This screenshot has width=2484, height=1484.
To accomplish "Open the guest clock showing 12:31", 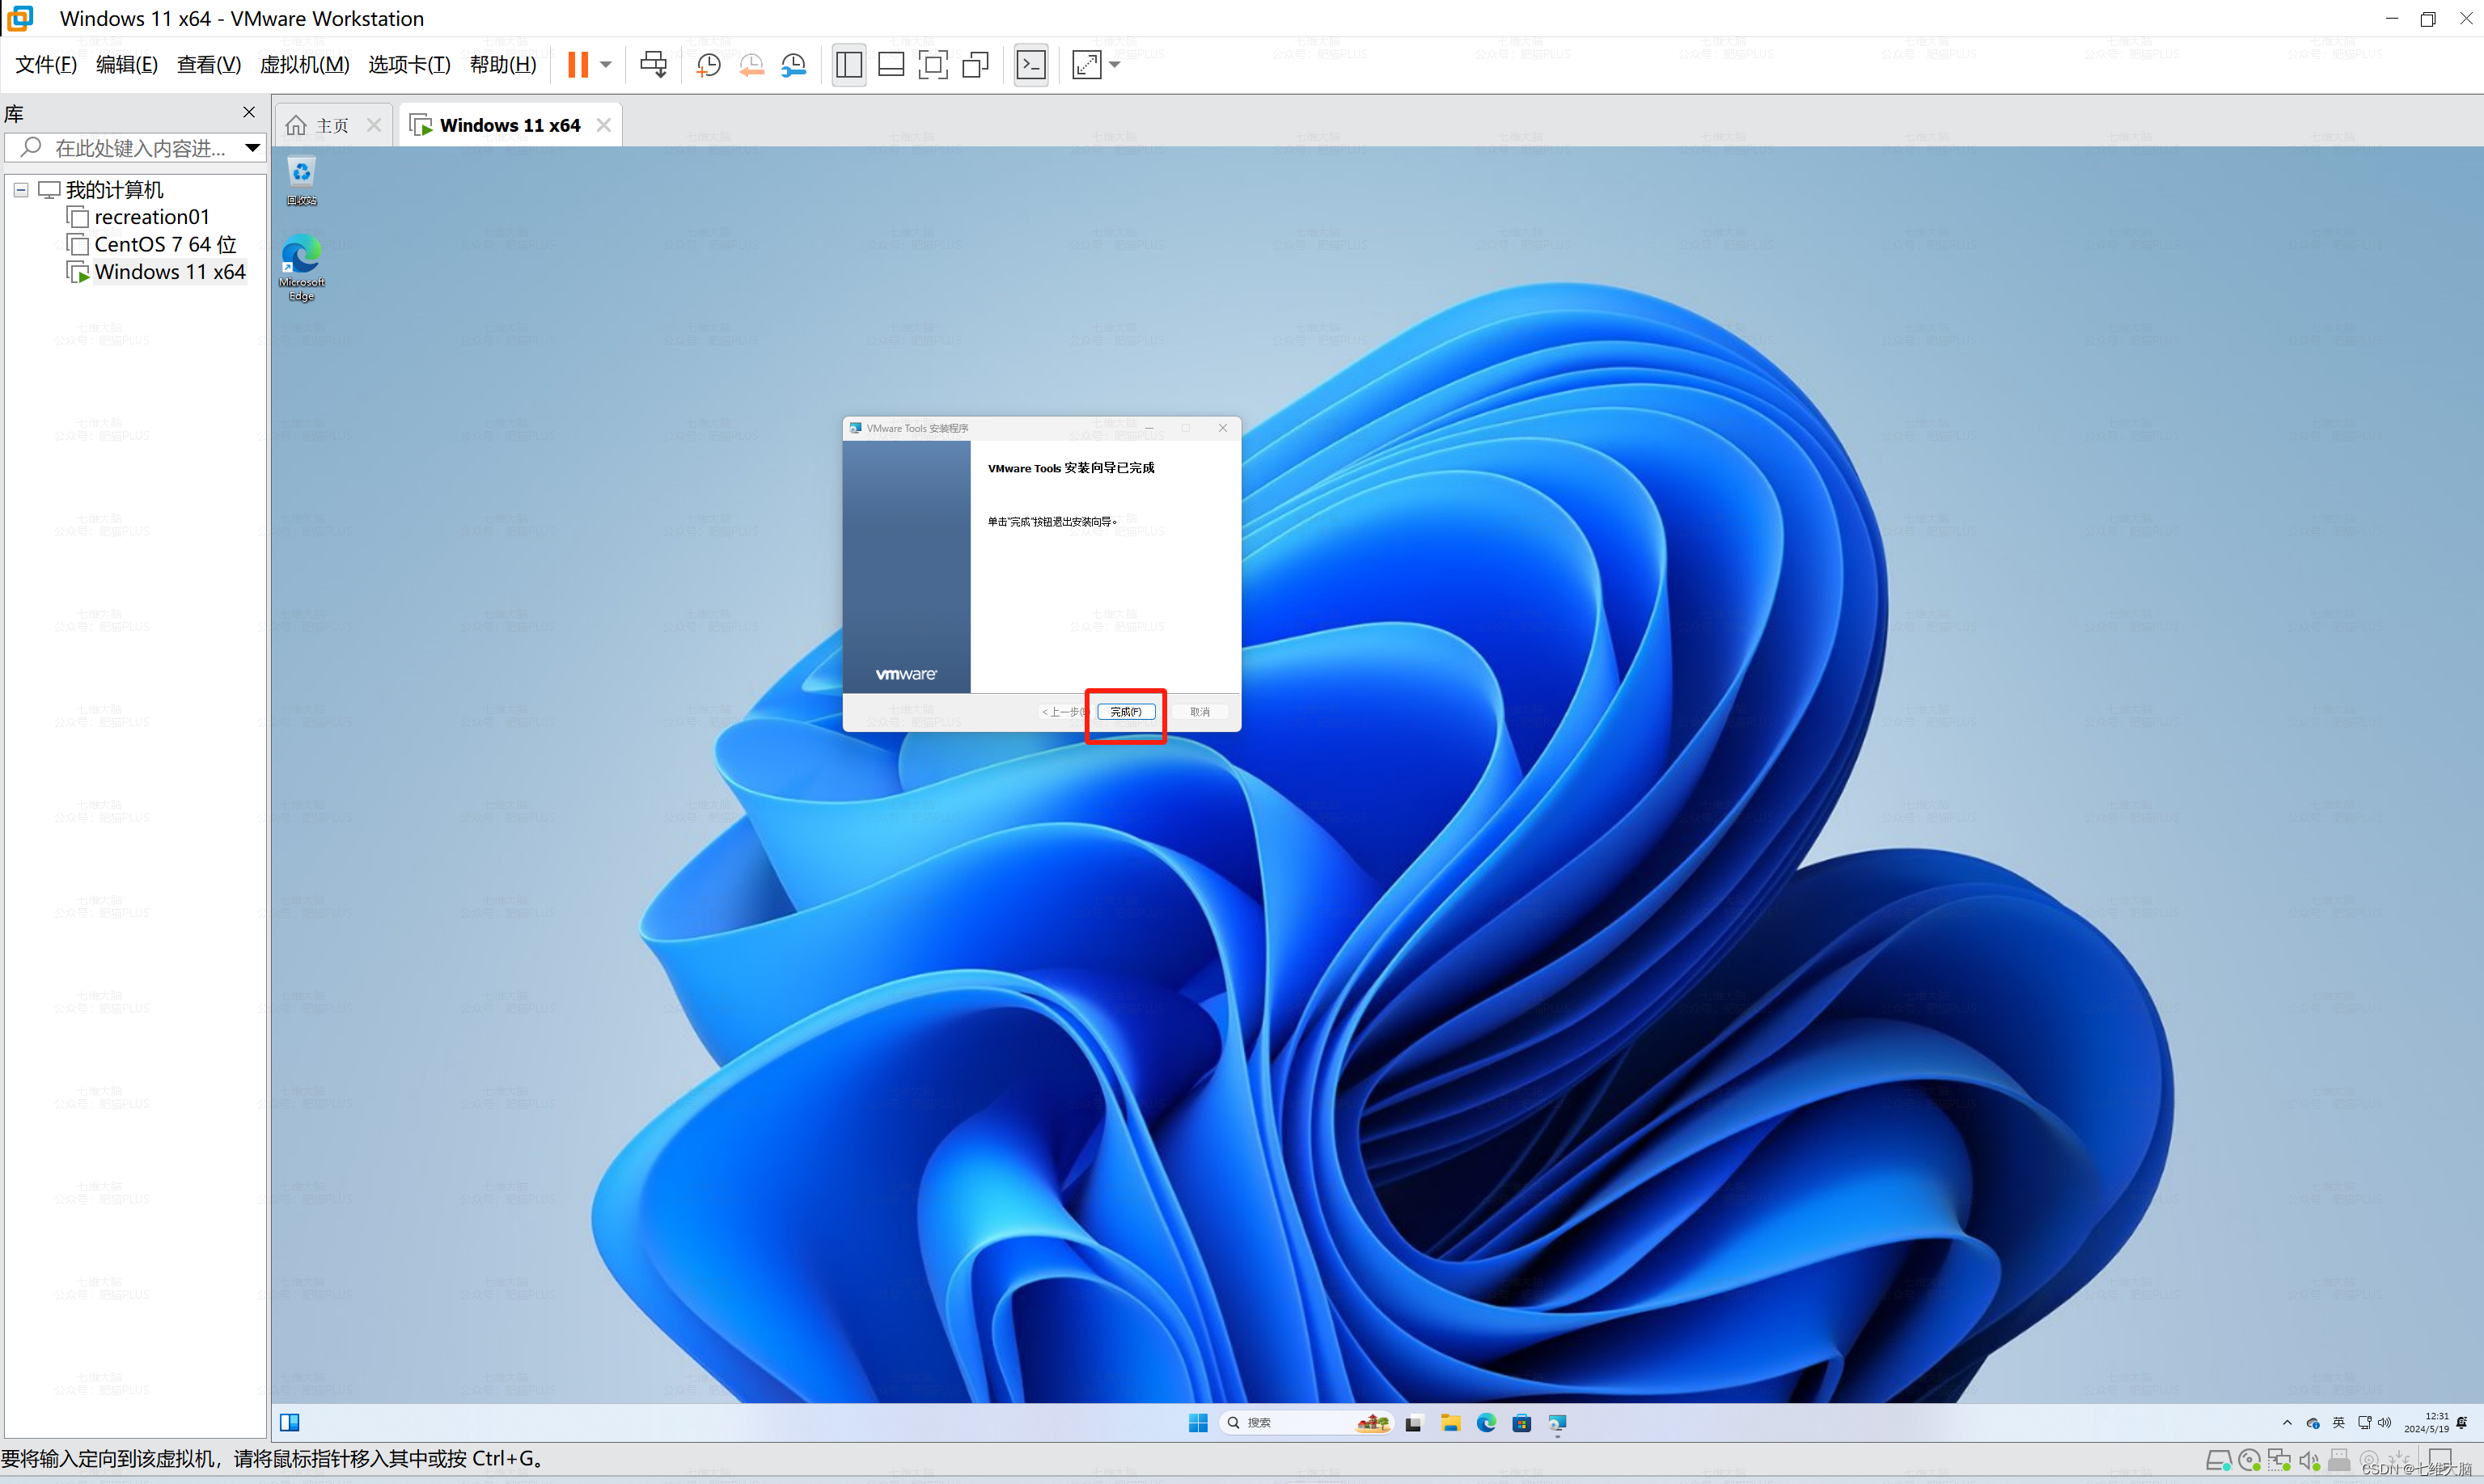I will 2426,1423.
